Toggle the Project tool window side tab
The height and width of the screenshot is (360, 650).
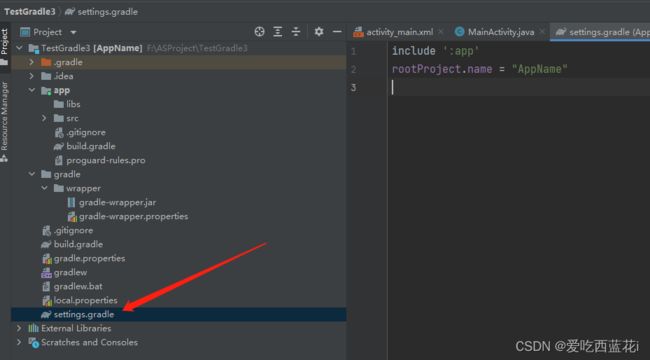[5, 46]
